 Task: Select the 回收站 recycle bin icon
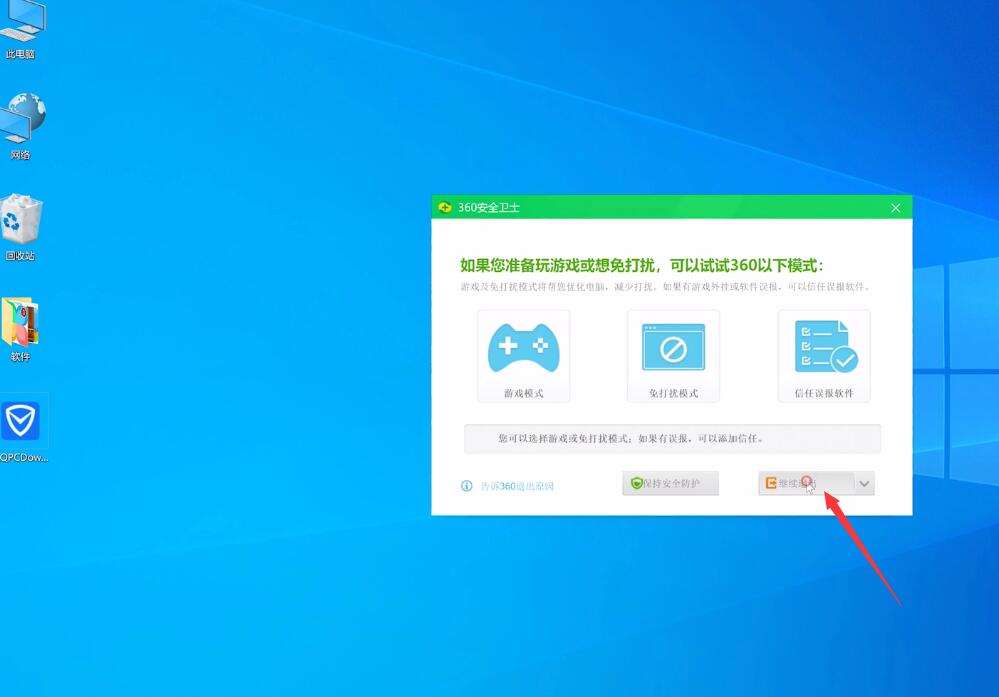21,227
